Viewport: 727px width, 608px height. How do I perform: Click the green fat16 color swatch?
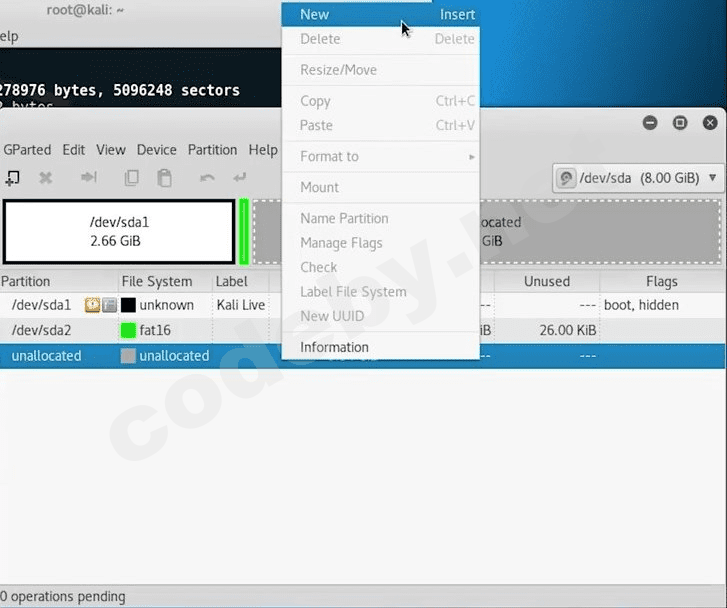[x=128, y=330]
